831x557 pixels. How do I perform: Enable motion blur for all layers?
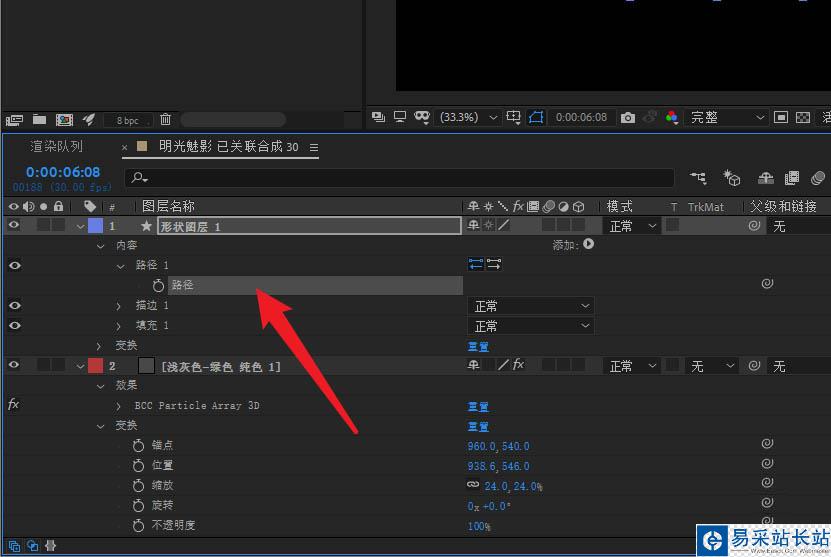818,178
